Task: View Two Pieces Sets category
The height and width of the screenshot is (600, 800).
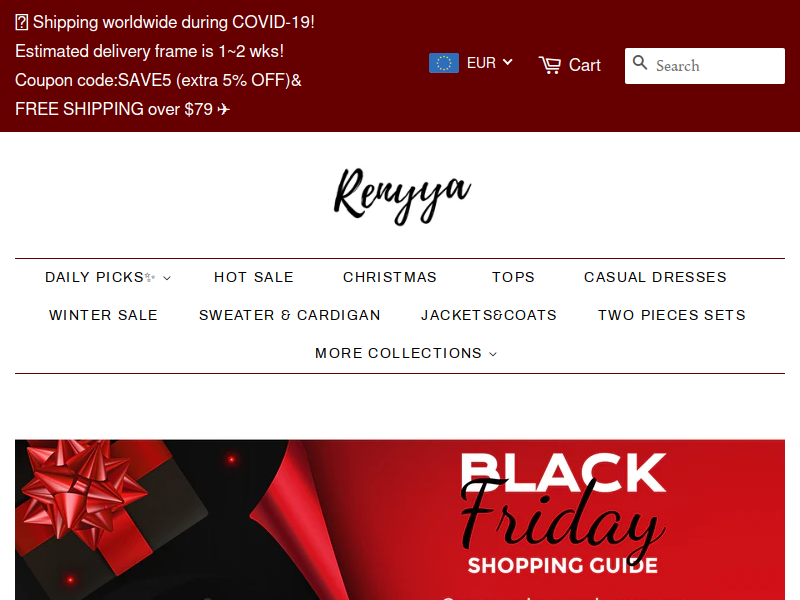Action: [x=671, y=315]
